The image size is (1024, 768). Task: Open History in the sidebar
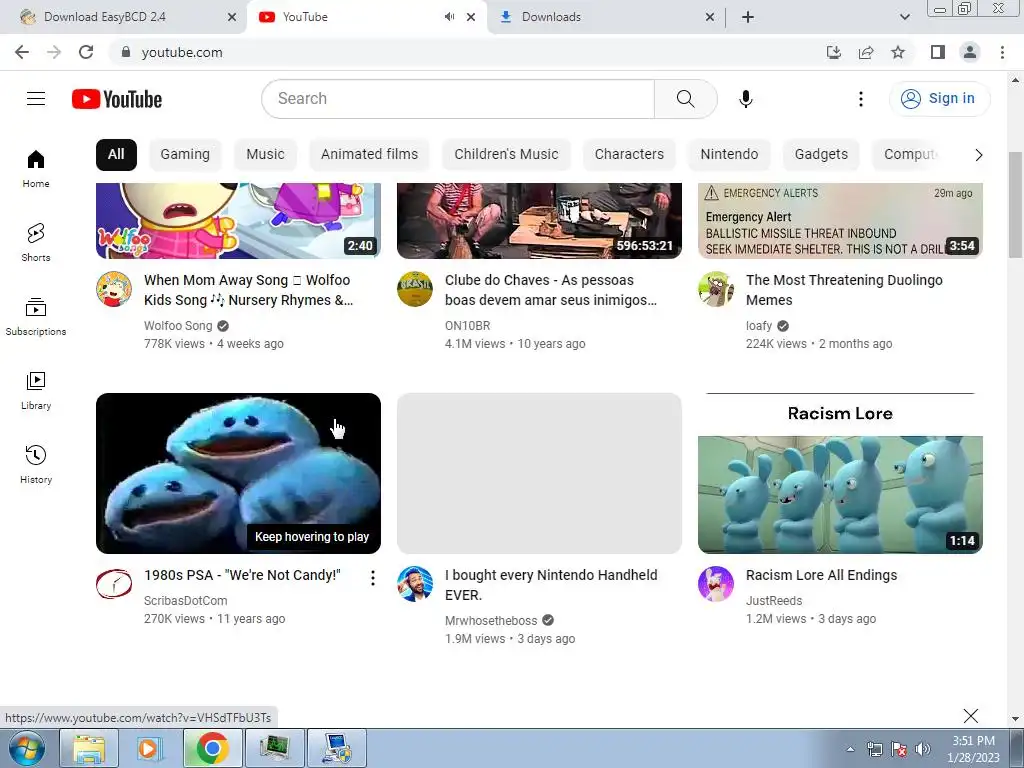coord(36,464)
